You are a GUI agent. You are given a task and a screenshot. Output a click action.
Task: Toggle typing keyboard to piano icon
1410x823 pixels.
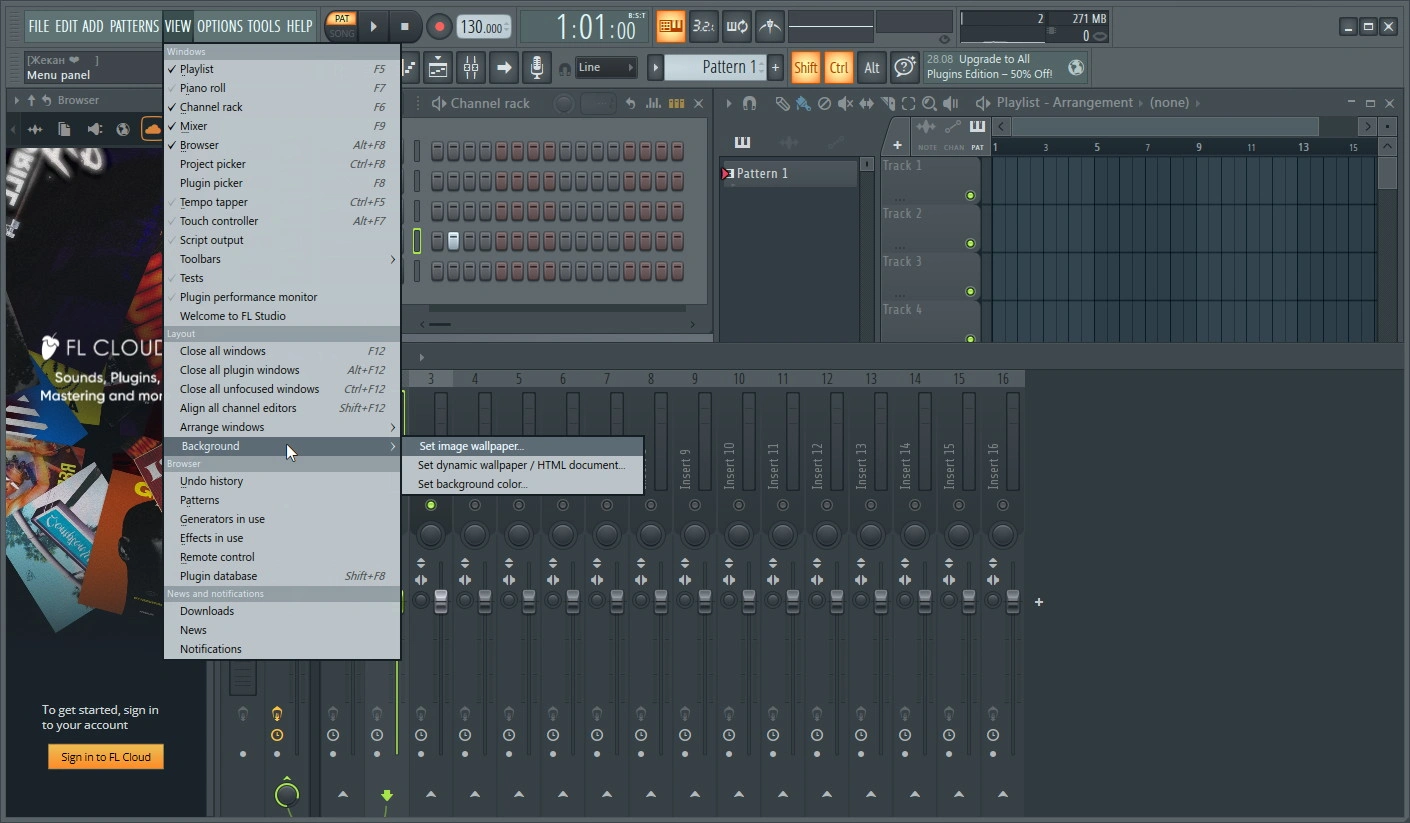tap(671, 27)
